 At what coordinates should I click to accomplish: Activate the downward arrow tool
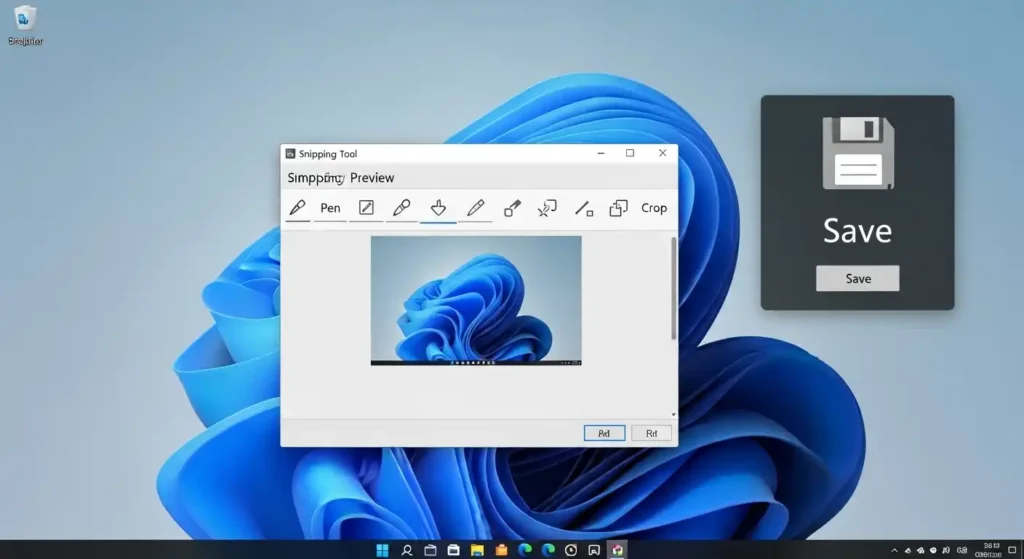pos(438,208)
